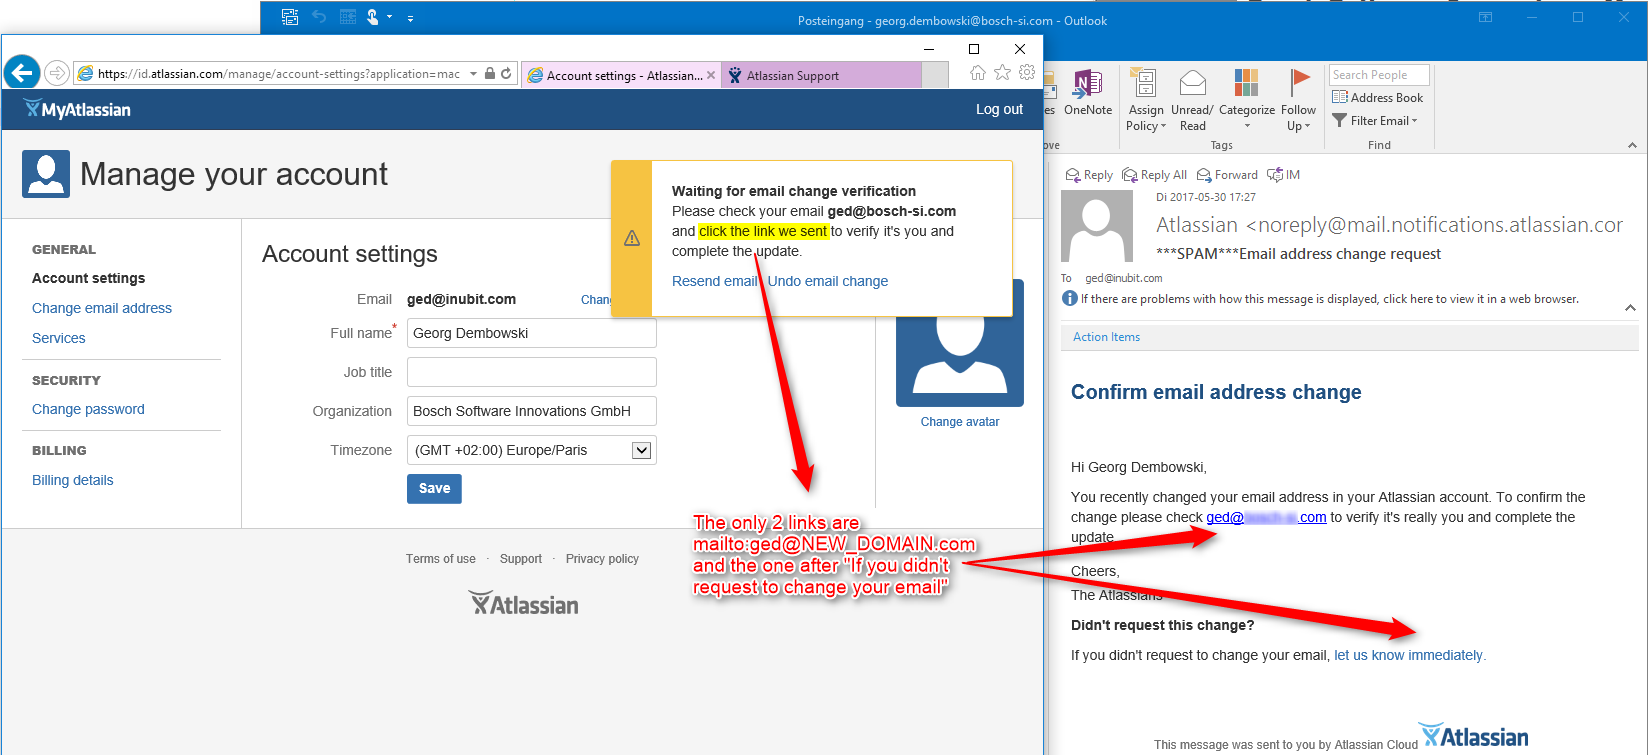Viewport: 1648px width, 755px height.
Task: Click the MyAtlassian logo in header
Action: [x=77, y=109]
